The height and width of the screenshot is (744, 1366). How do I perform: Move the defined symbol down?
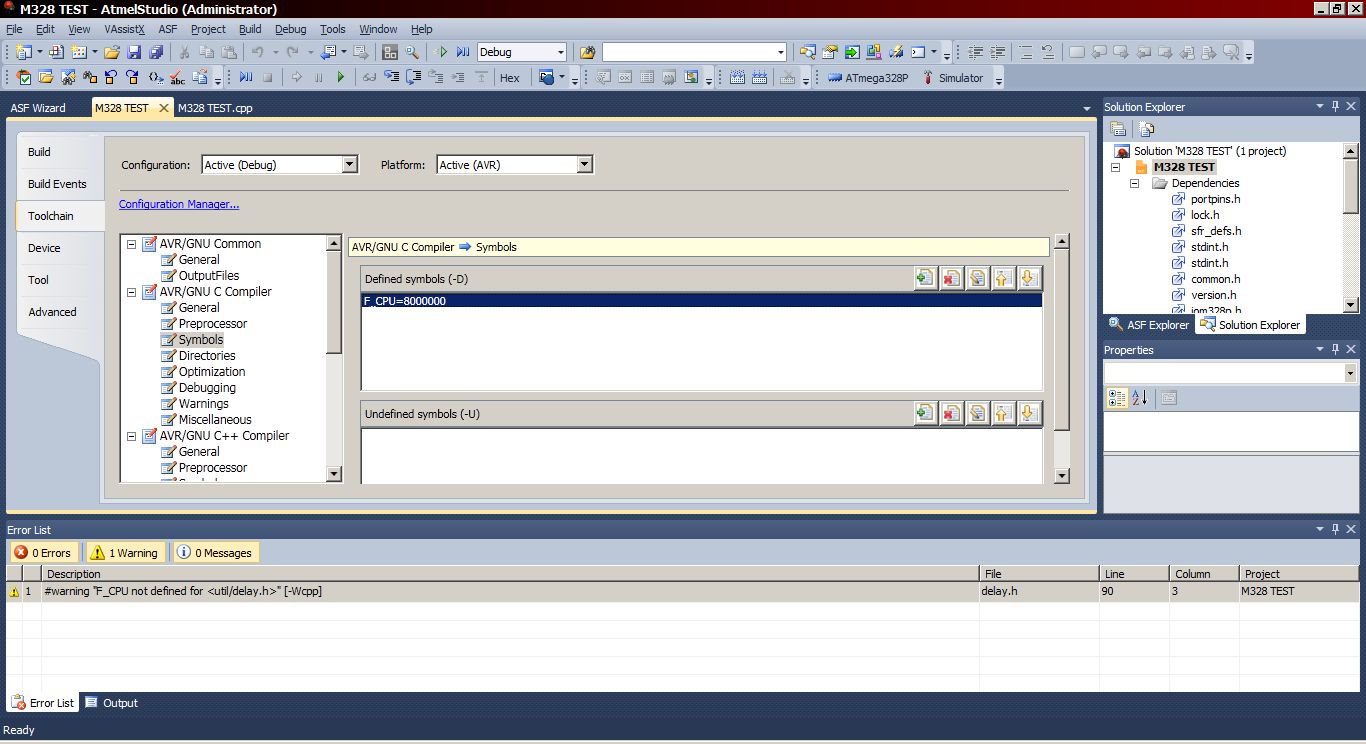[1029, 279]
